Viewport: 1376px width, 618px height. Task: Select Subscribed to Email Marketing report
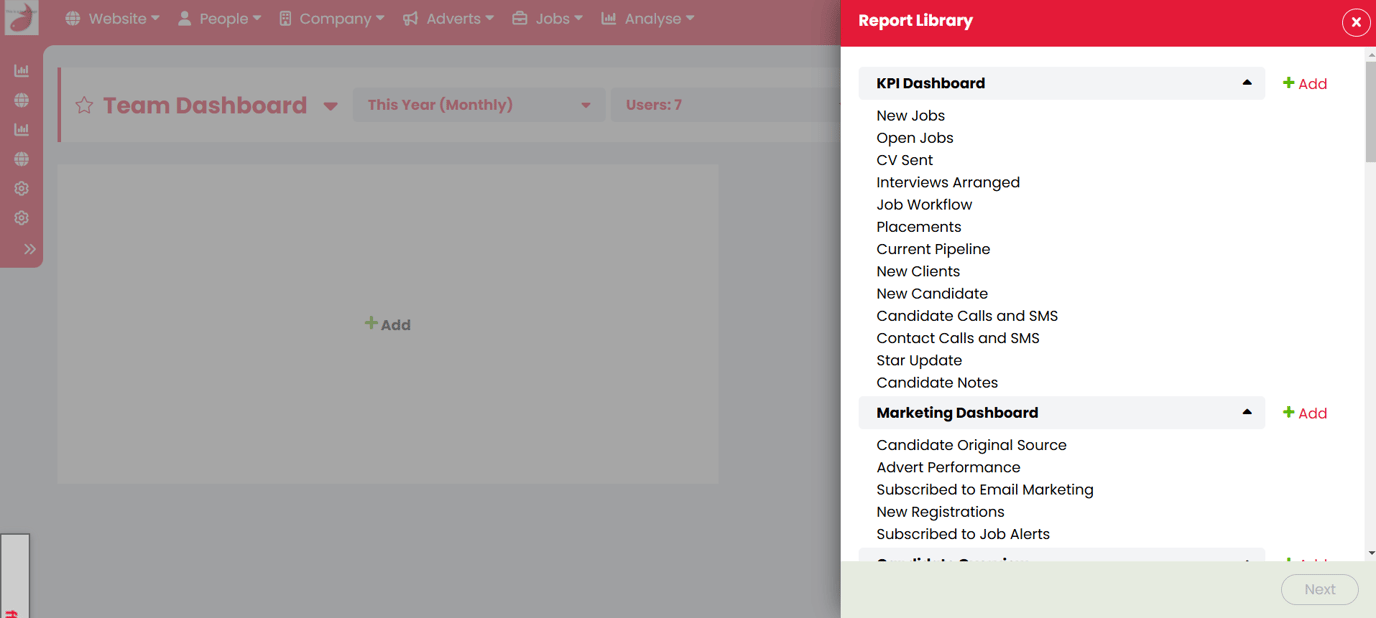tap(985, 490)
